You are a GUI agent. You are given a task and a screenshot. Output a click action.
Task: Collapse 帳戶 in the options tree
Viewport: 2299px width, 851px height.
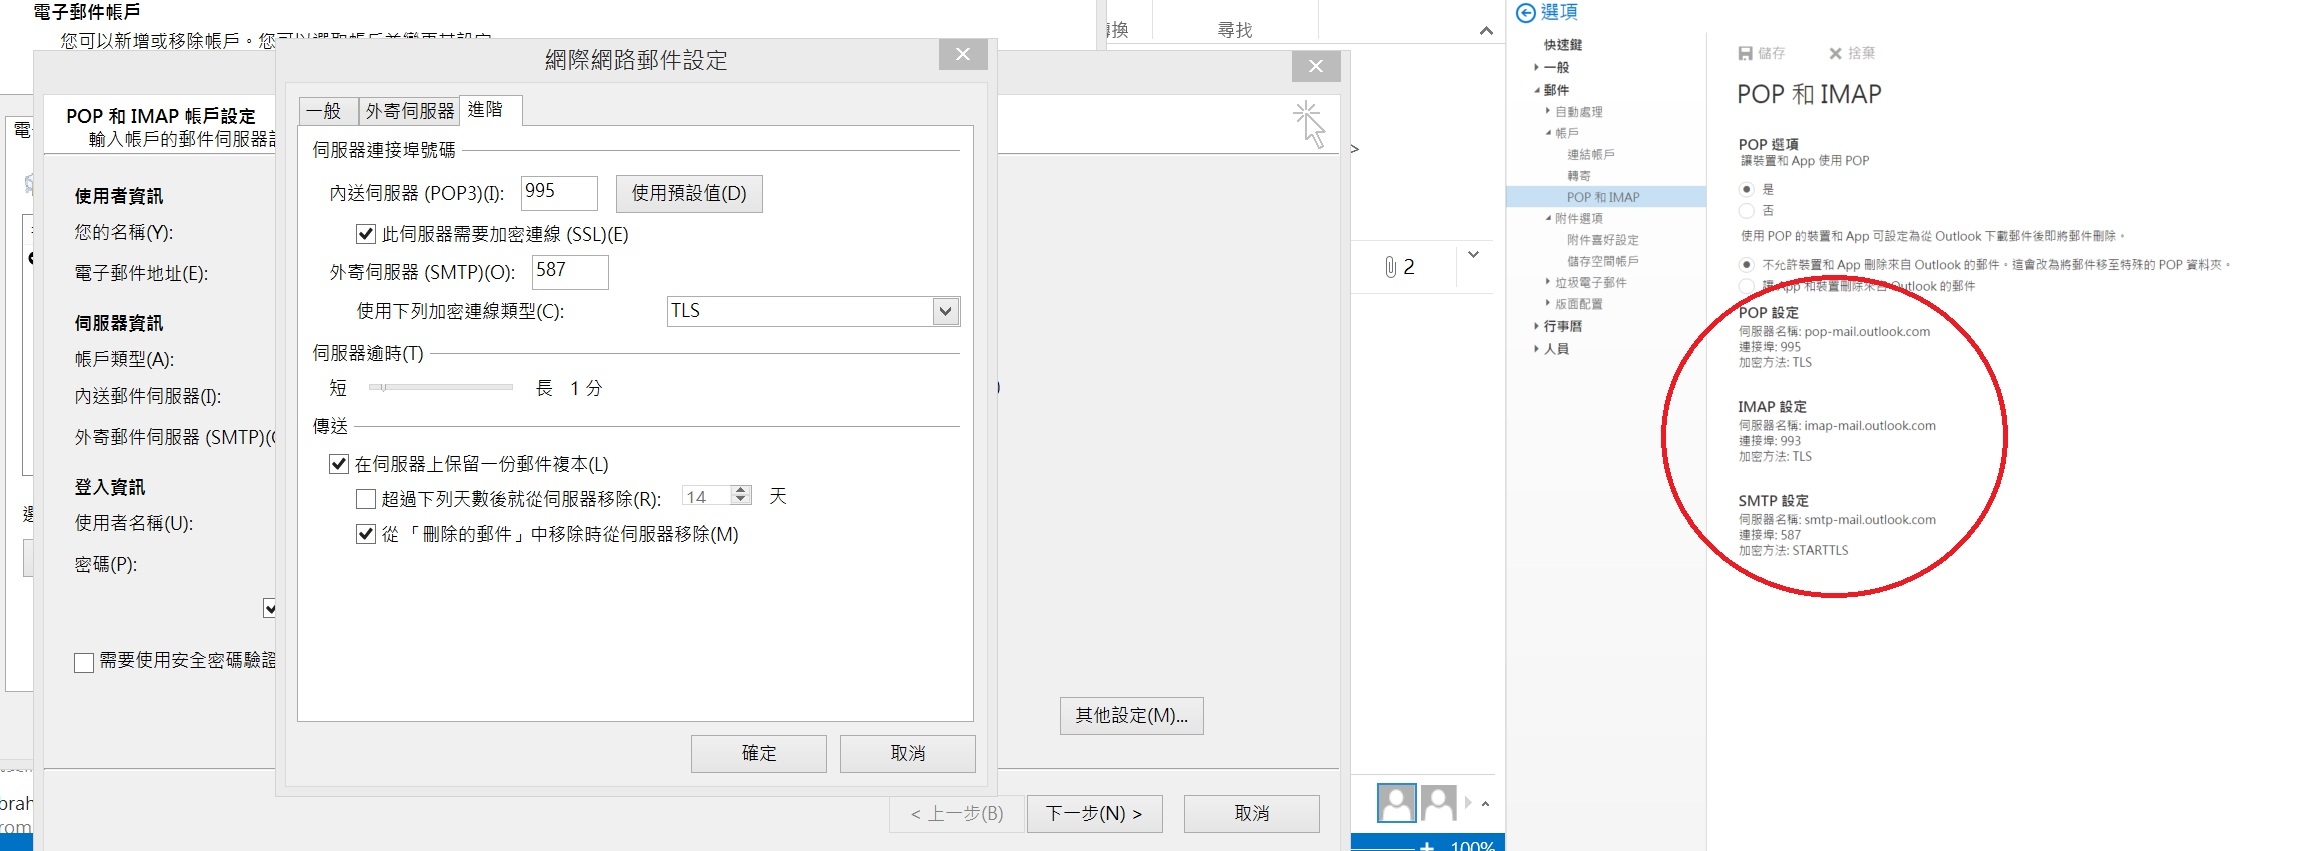tap(1548, 133)
